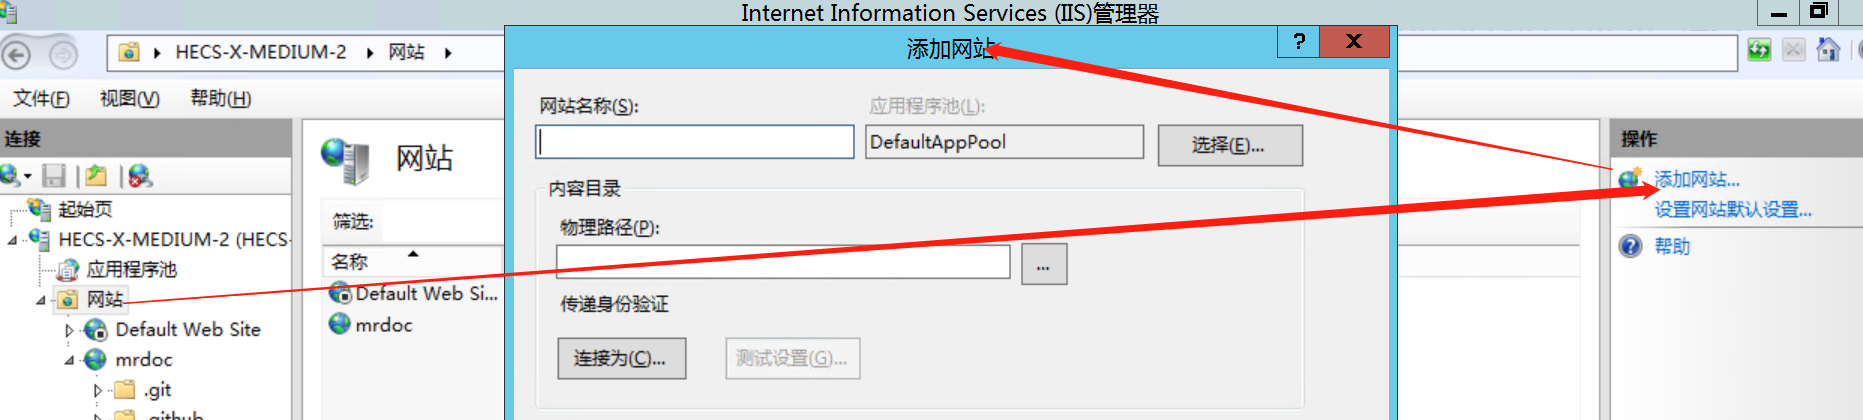Minimize the IIS Manager window
Viewport: 1863px width, 420px height.
(x=1779, y=12)
